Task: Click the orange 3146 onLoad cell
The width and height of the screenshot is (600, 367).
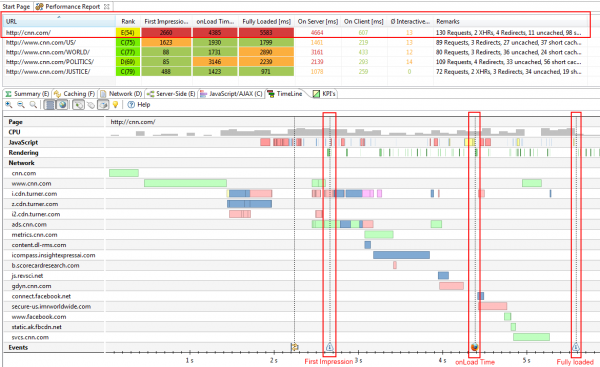Action: [x=215, y=62]
